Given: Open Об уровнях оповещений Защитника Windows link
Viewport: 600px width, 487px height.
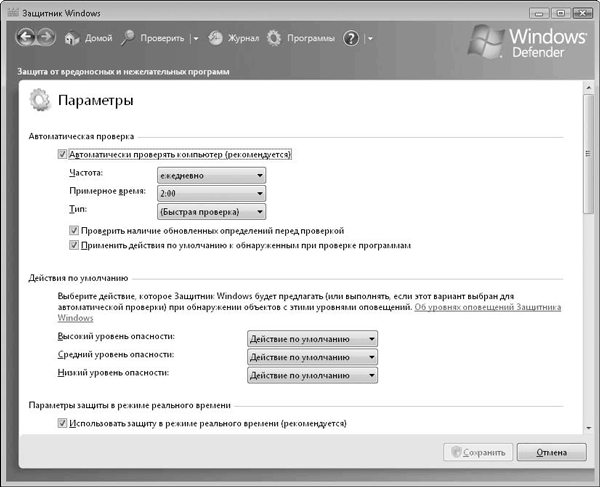Looking at the screenshot, I should point(487,307).
